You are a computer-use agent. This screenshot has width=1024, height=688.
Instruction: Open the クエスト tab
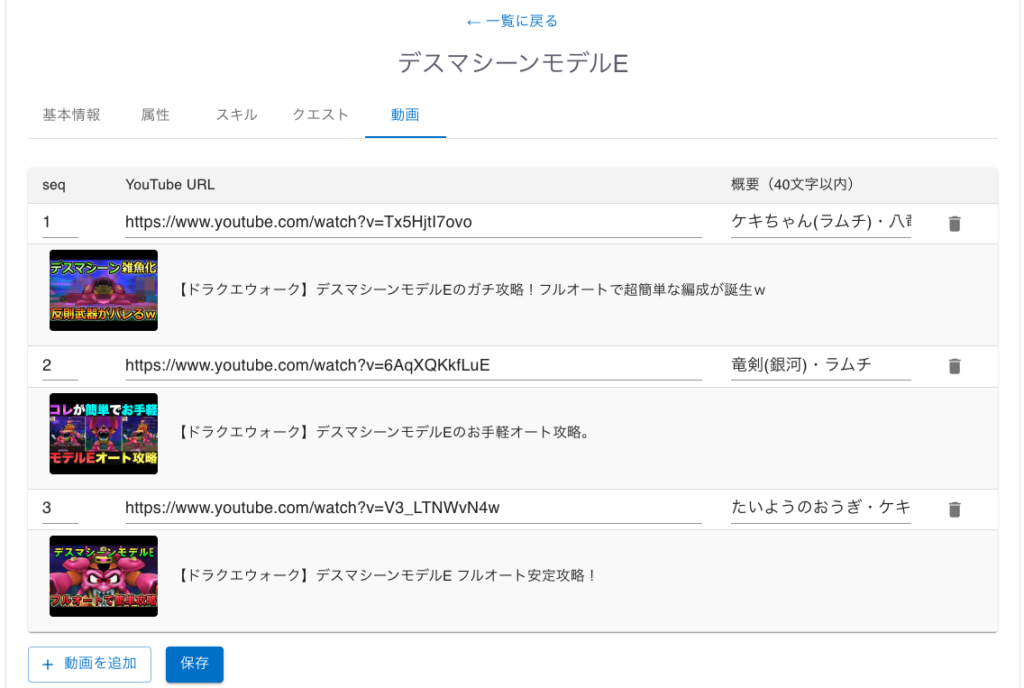(320, 115)
